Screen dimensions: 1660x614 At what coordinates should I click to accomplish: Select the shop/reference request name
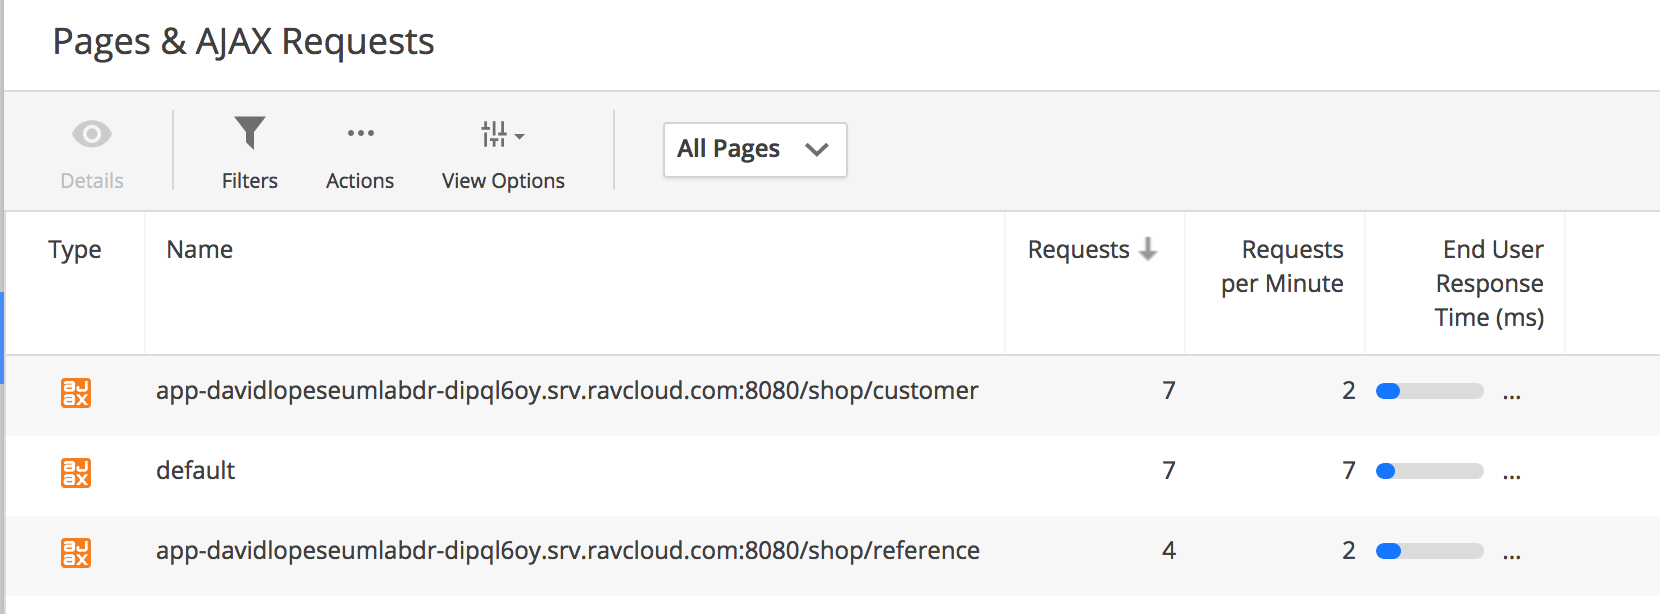(x=567, y=550)
